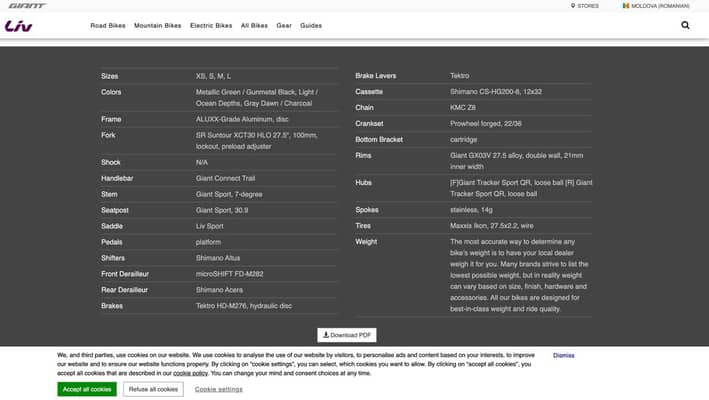Click 'Tektro HD-M276, hydraulic disc' brakes value
Screen dimensions: 709x400
pos(244,306)
